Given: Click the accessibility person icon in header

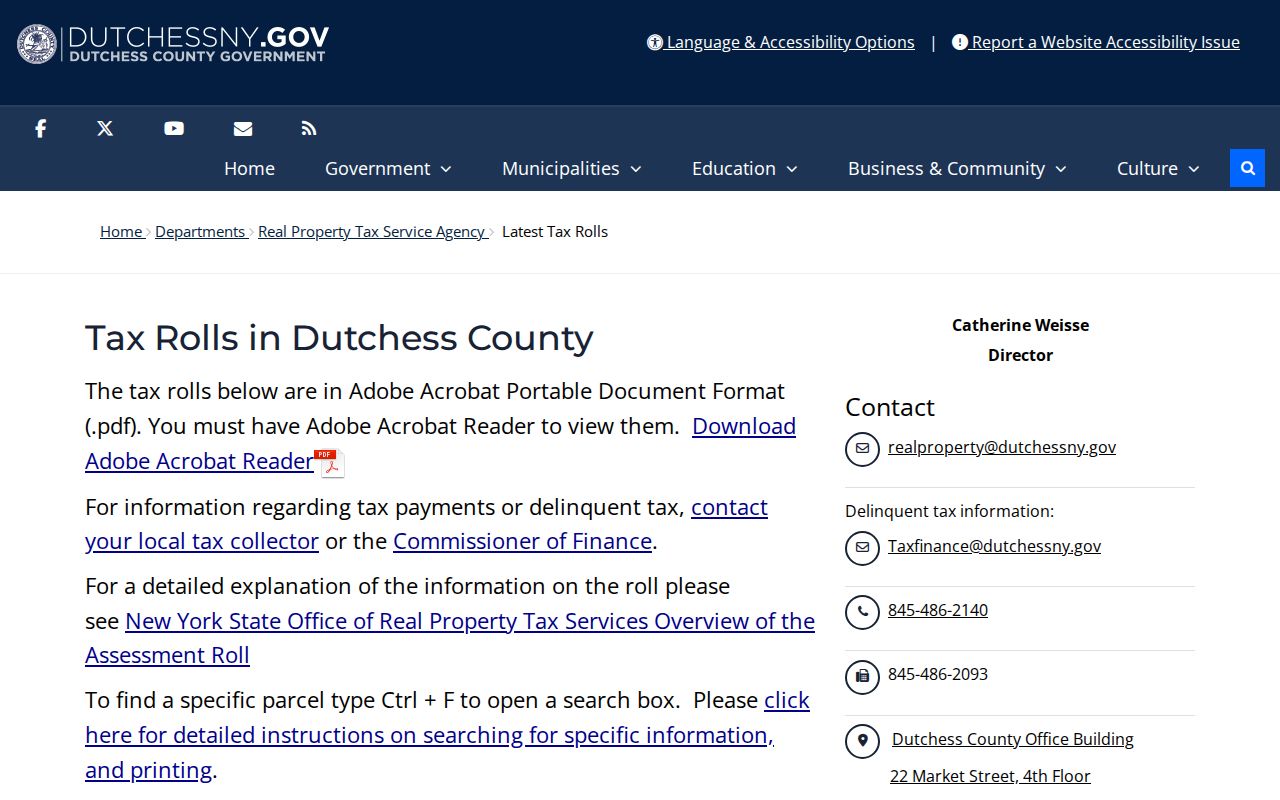Looking at the screenshot, I should tap(655, 42).
